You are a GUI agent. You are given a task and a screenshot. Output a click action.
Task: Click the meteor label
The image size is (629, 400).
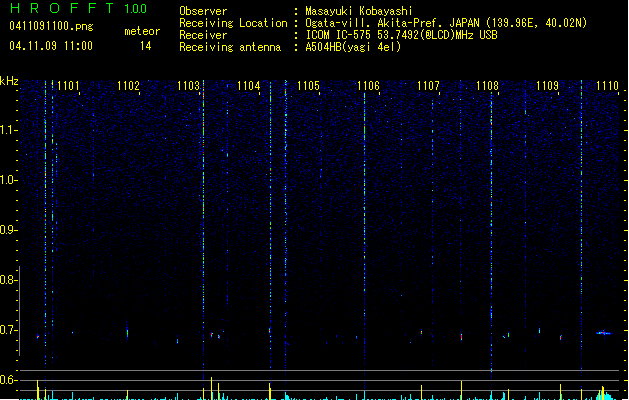coord(142,31)
